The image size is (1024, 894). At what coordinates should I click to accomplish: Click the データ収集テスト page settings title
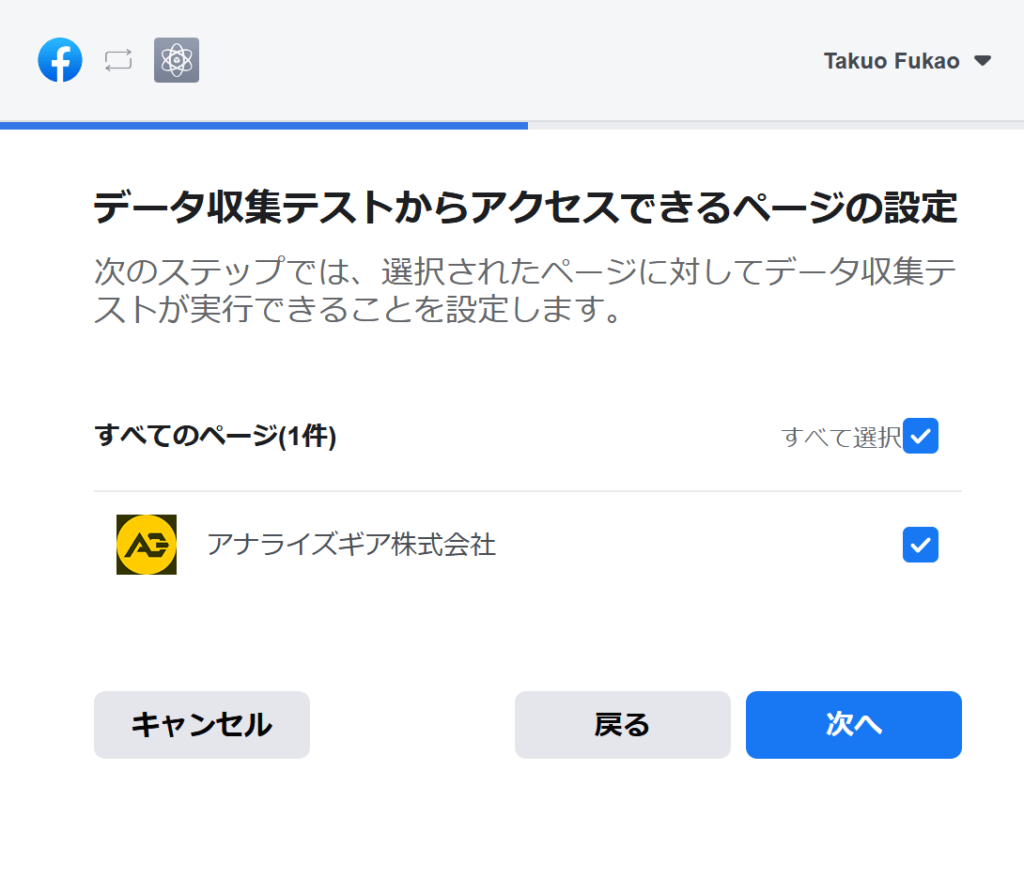526,208
